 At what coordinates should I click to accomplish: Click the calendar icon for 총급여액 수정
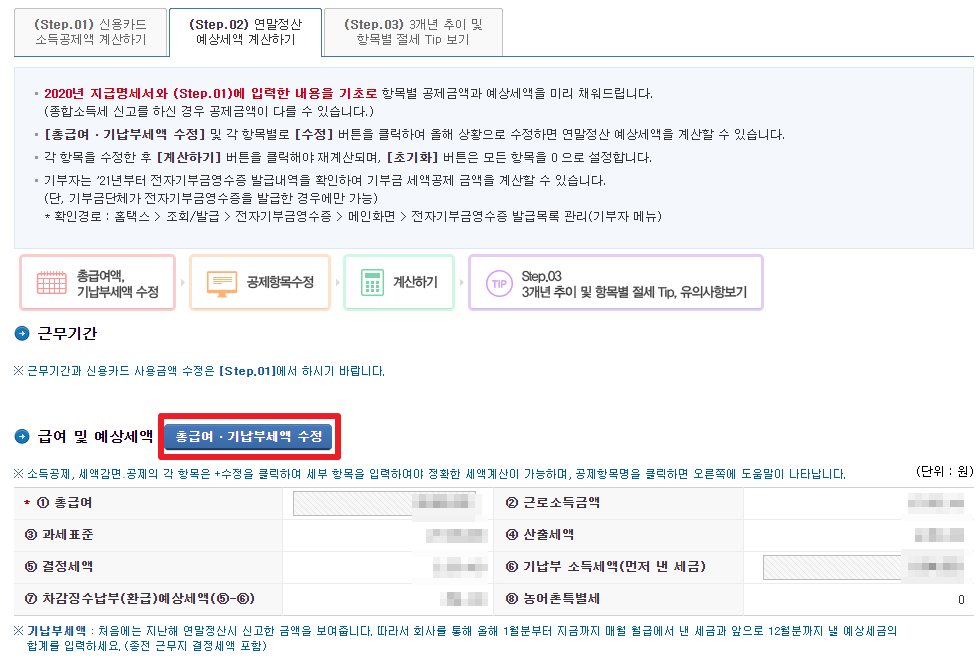pyautogui.click(x=52, y=282)
